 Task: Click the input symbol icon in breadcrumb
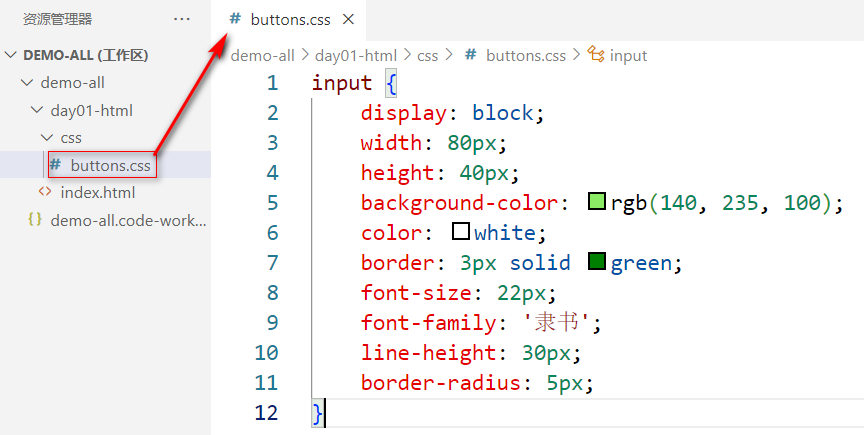[597, 55]
